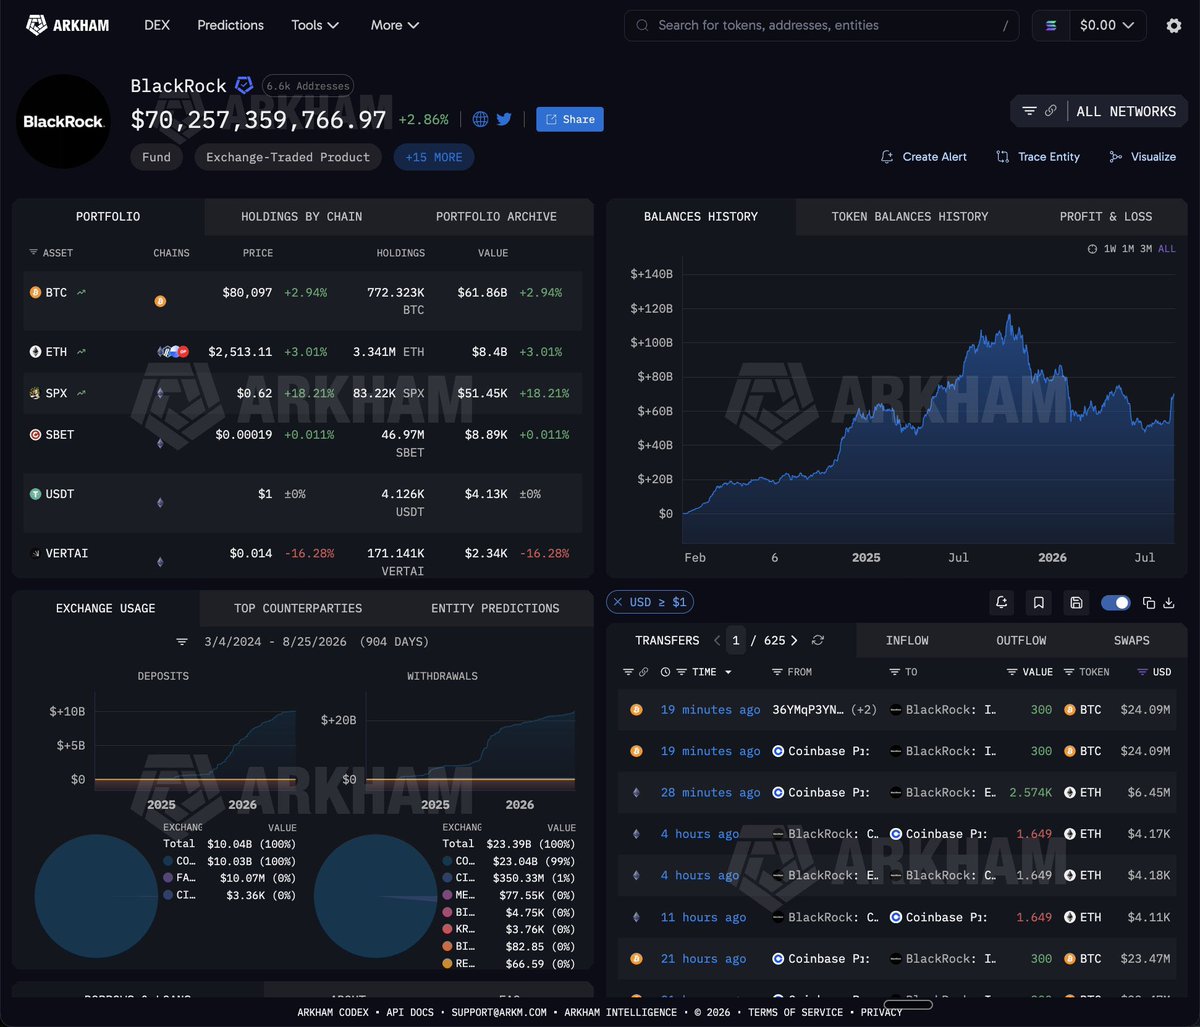The width and height of the screenshot is (1200, 1027).
Task: Expand the More menu
Action: [x=395, y=25]
